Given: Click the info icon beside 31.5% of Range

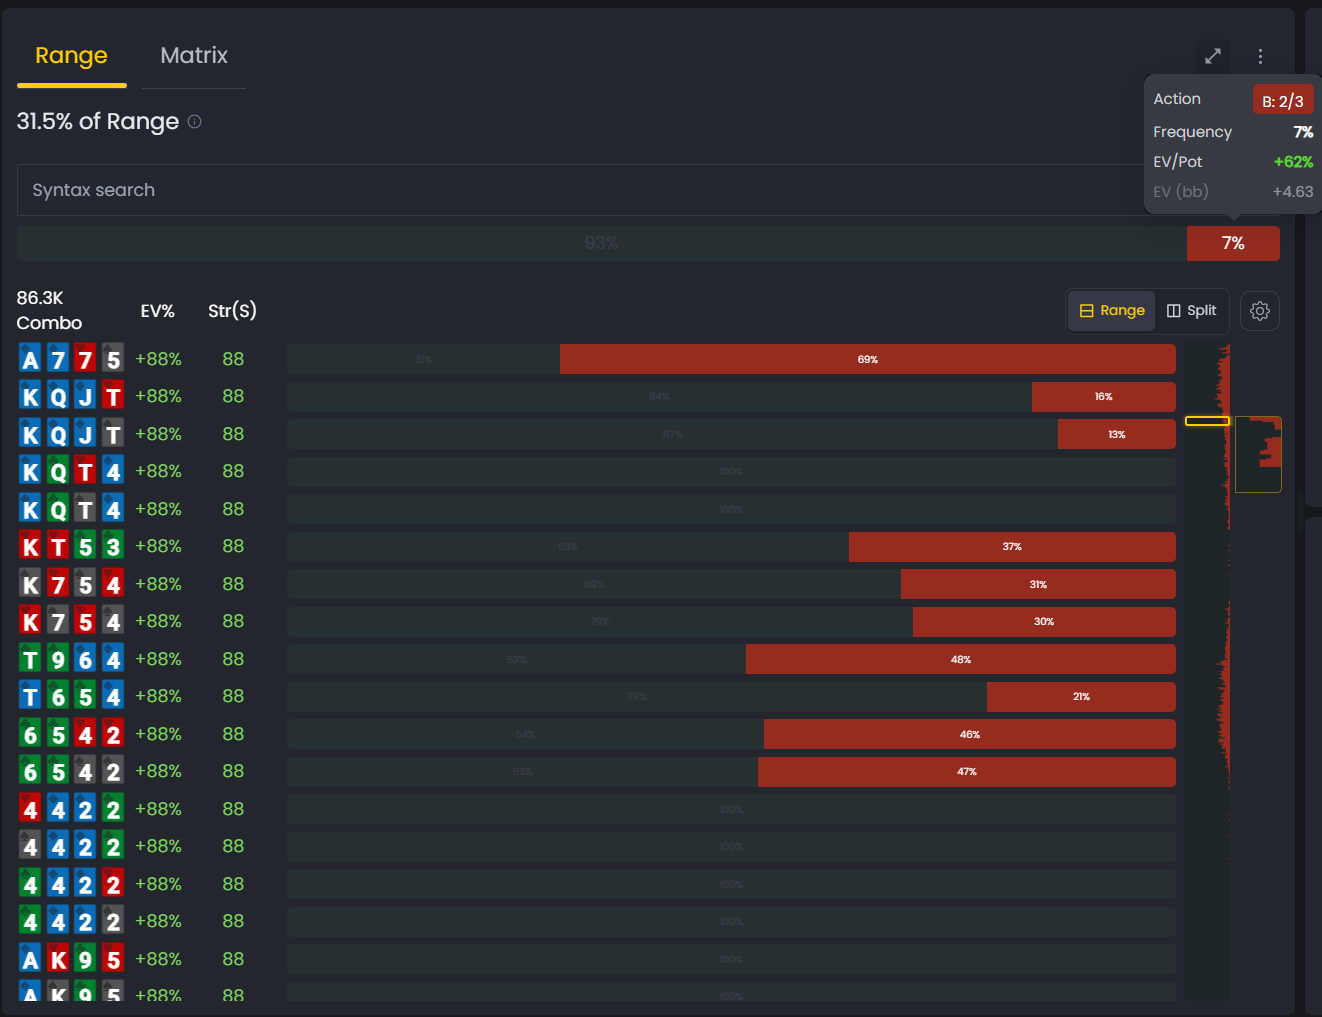Looking at the screenshot, I should click(x=194, y=121).
